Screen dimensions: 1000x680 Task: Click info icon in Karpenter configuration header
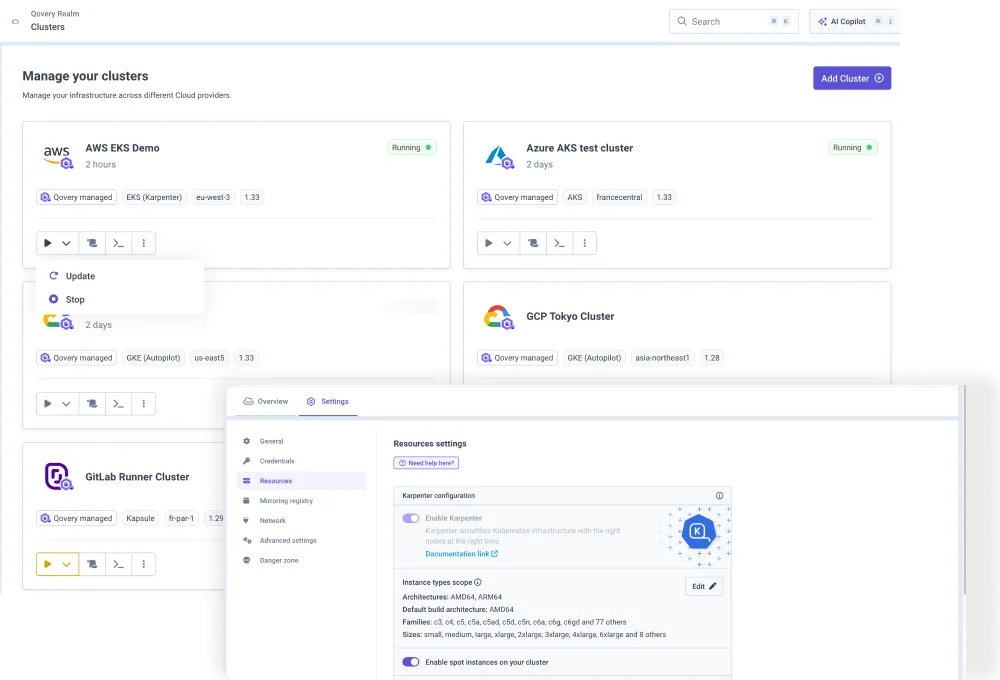click(x=719, y=496)
